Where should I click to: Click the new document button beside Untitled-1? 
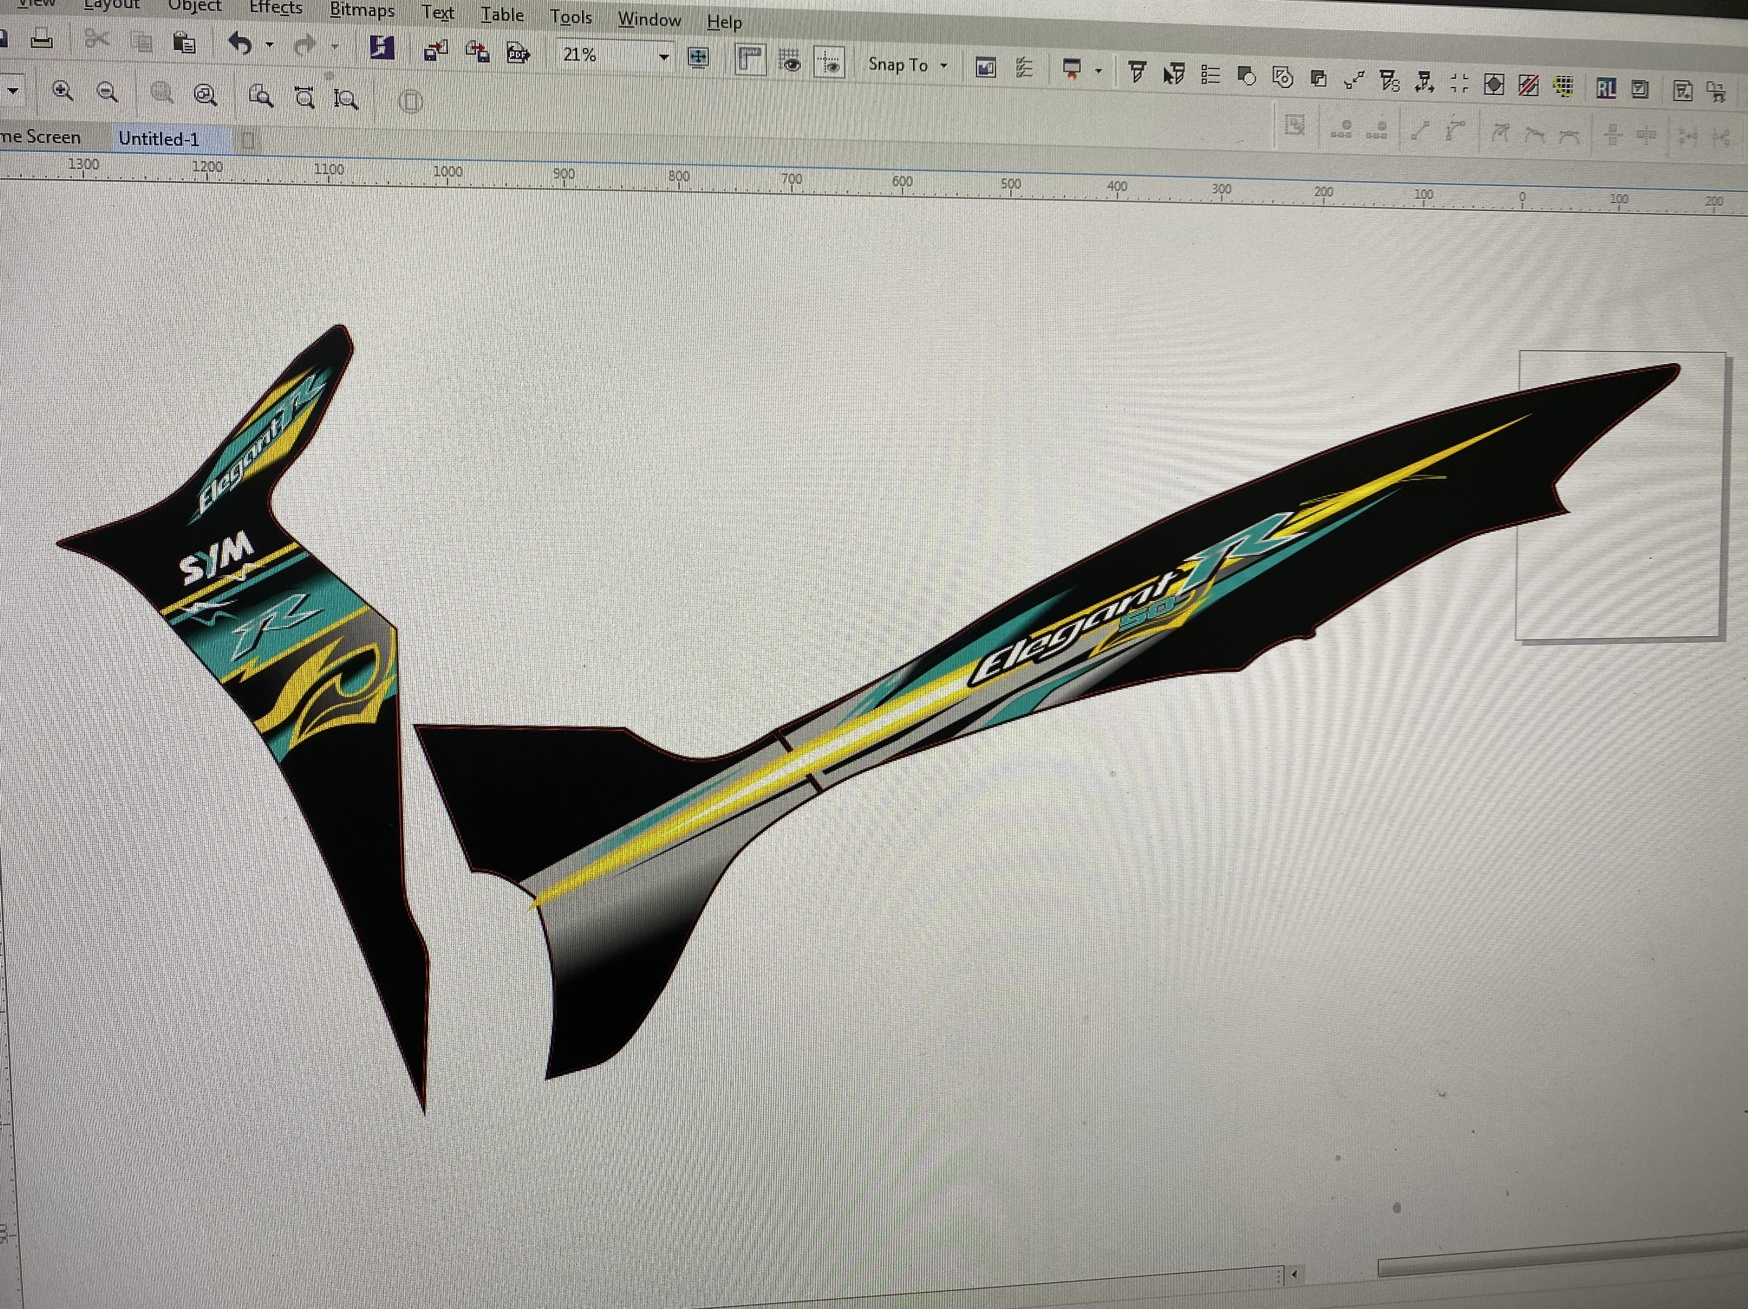[x=248, y=141]
